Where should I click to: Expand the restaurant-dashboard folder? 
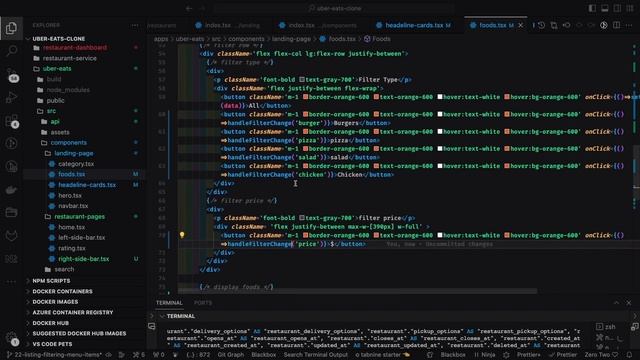click(75, 48)
